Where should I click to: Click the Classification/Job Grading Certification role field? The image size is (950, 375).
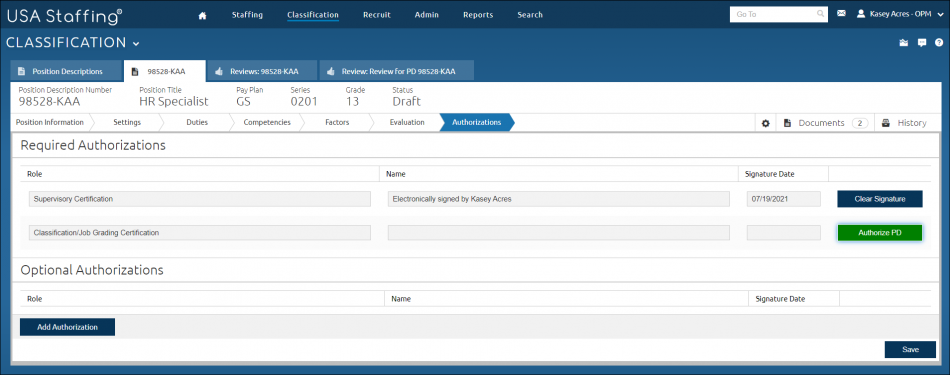pos(200,233)
